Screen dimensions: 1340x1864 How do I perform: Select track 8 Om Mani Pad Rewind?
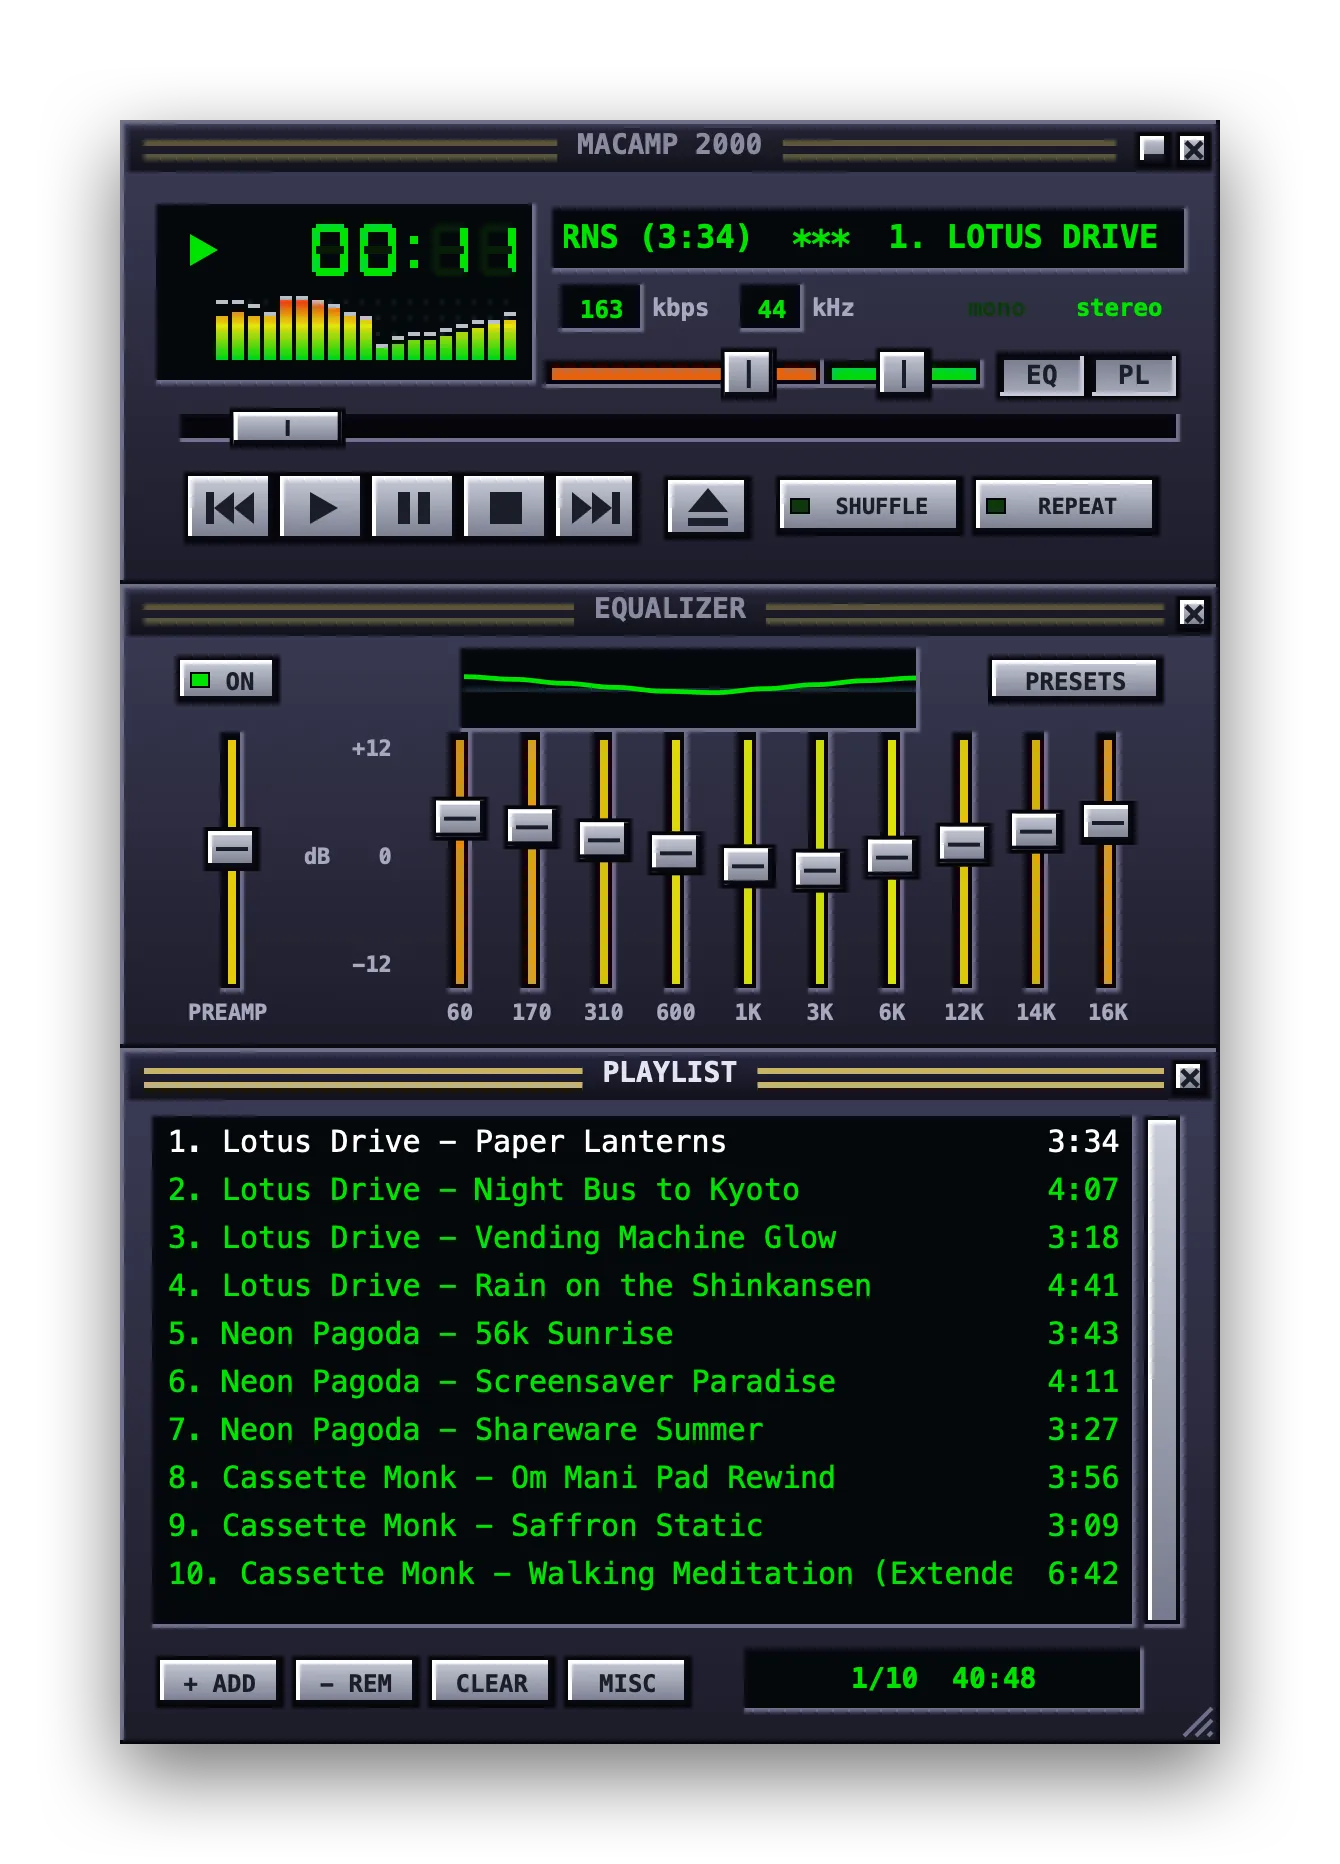[642, 1477]
